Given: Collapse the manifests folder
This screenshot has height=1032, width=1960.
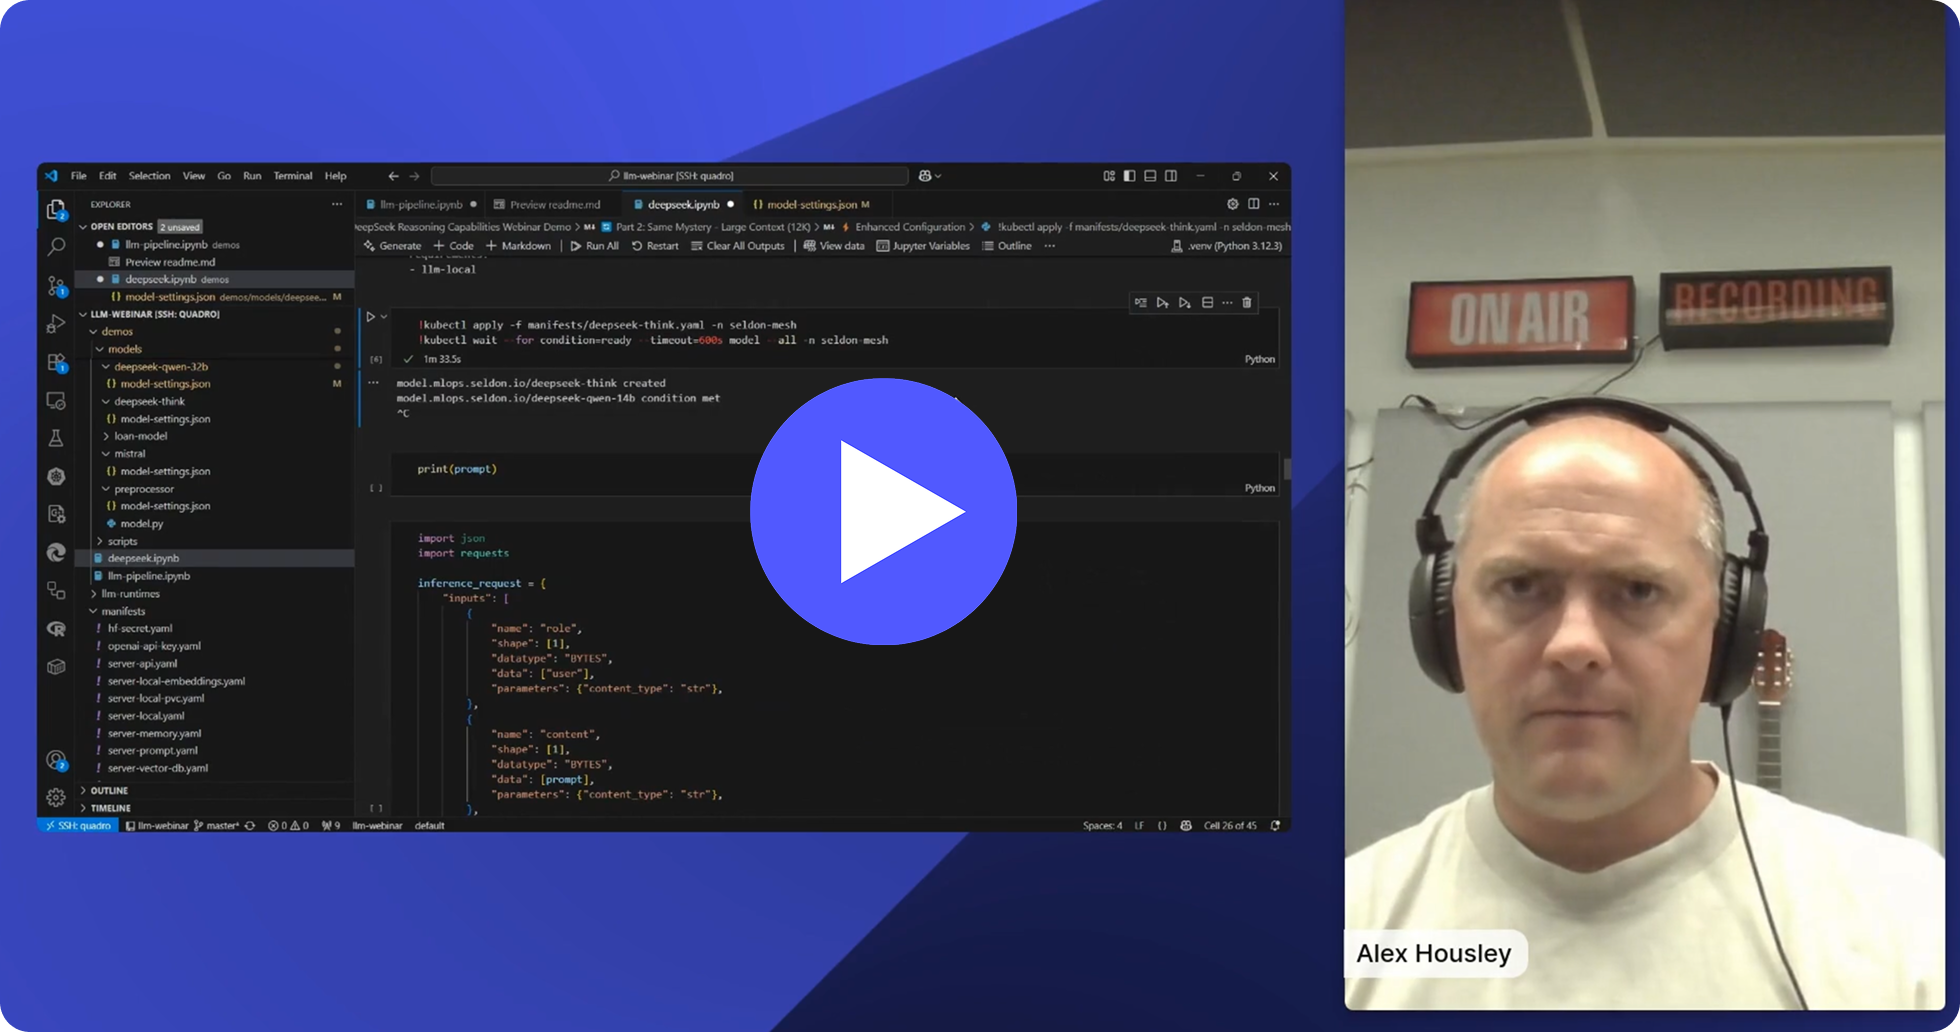Looking at the screenshot, I should tap(123, 611).
